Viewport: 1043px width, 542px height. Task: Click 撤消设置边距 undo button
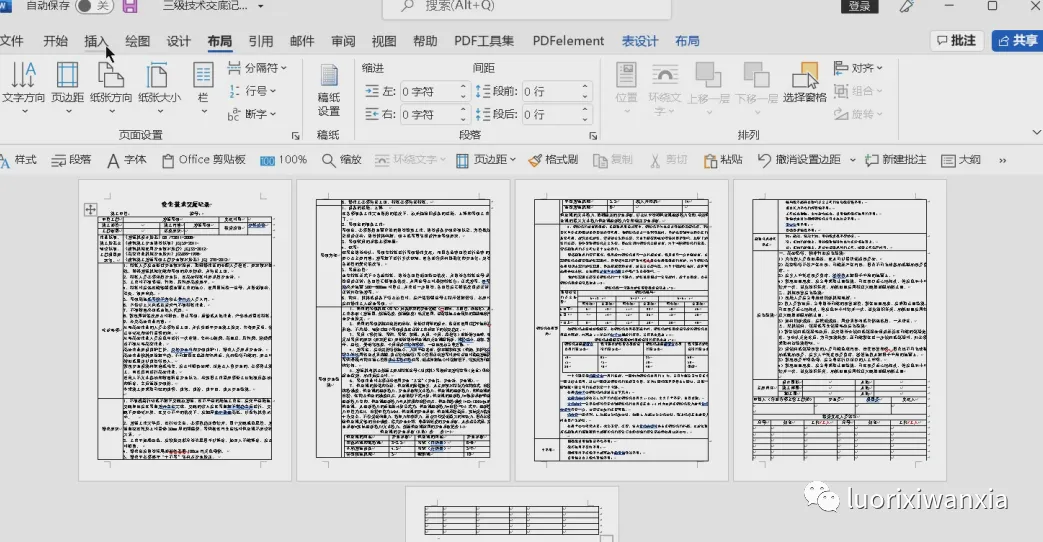click(x=800, y=160)
